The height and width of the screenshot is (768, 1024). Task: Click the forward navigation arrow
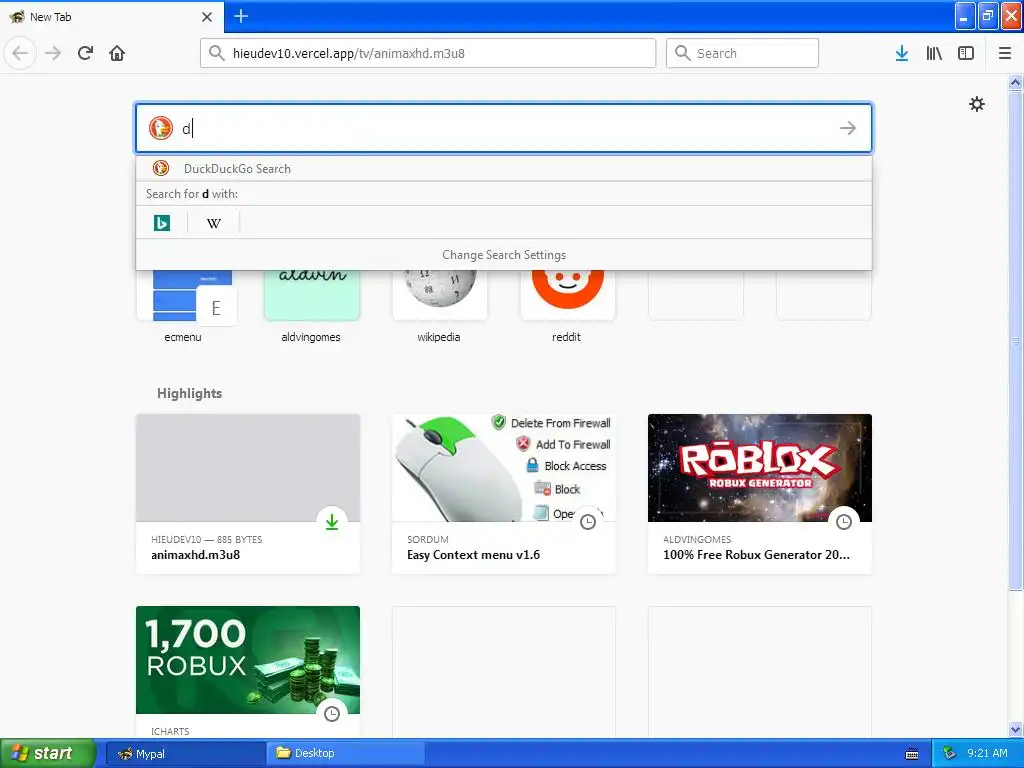[x=53, y=53]
